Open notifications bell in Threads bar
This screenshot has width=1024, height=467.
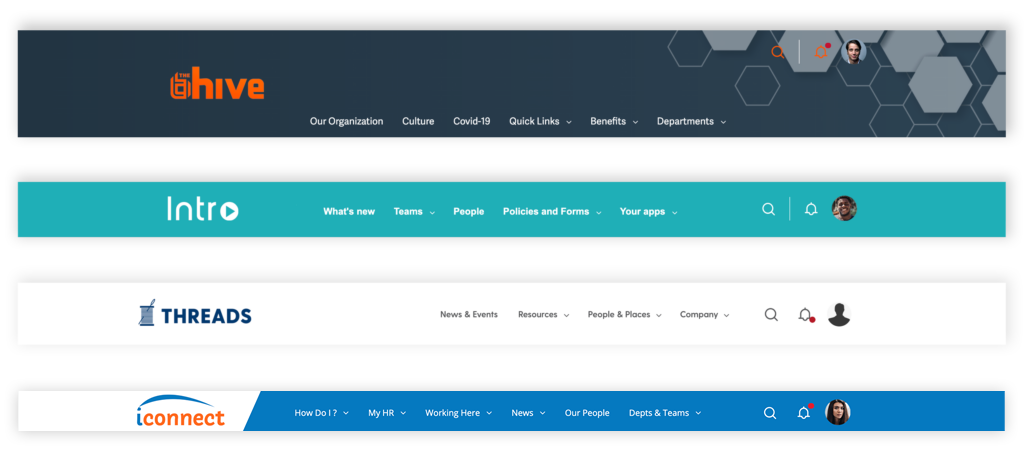[806, 315]
